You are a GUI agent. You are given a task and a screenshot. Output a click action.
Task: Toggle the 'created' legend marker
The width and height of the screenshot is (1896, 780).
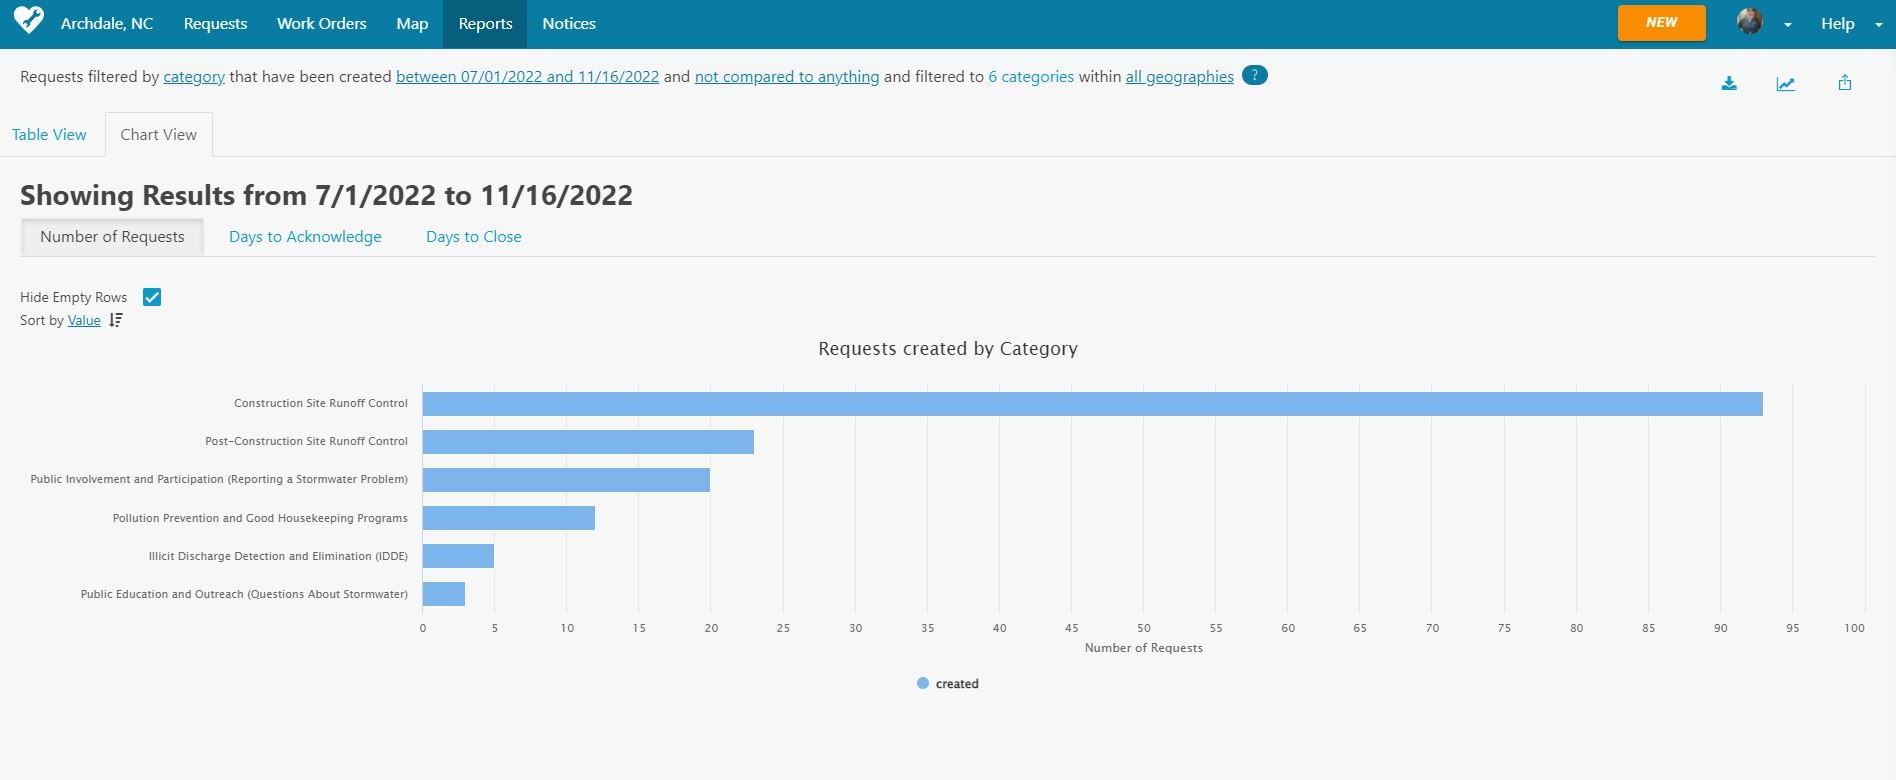click(x=923, y=683)
